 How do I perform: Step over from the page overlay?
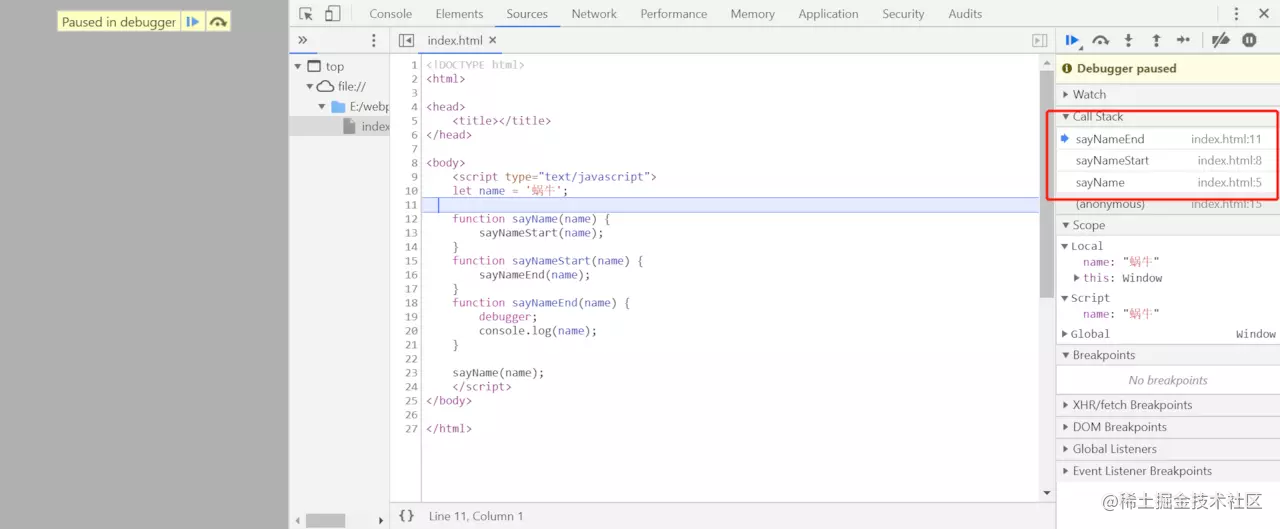pyautogui.click(x=218, y=21)
